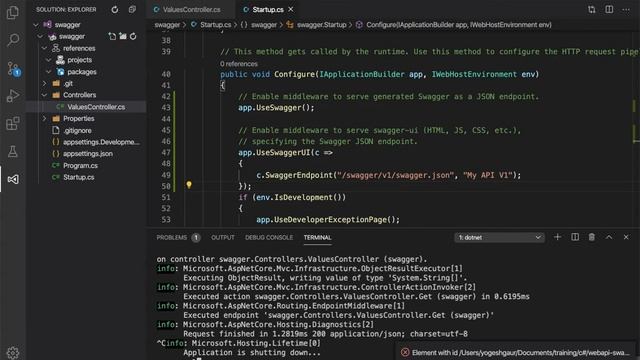Refresh the Solution Explorer
The width and height of the screenshot is (640, 360).
(115, 9)
